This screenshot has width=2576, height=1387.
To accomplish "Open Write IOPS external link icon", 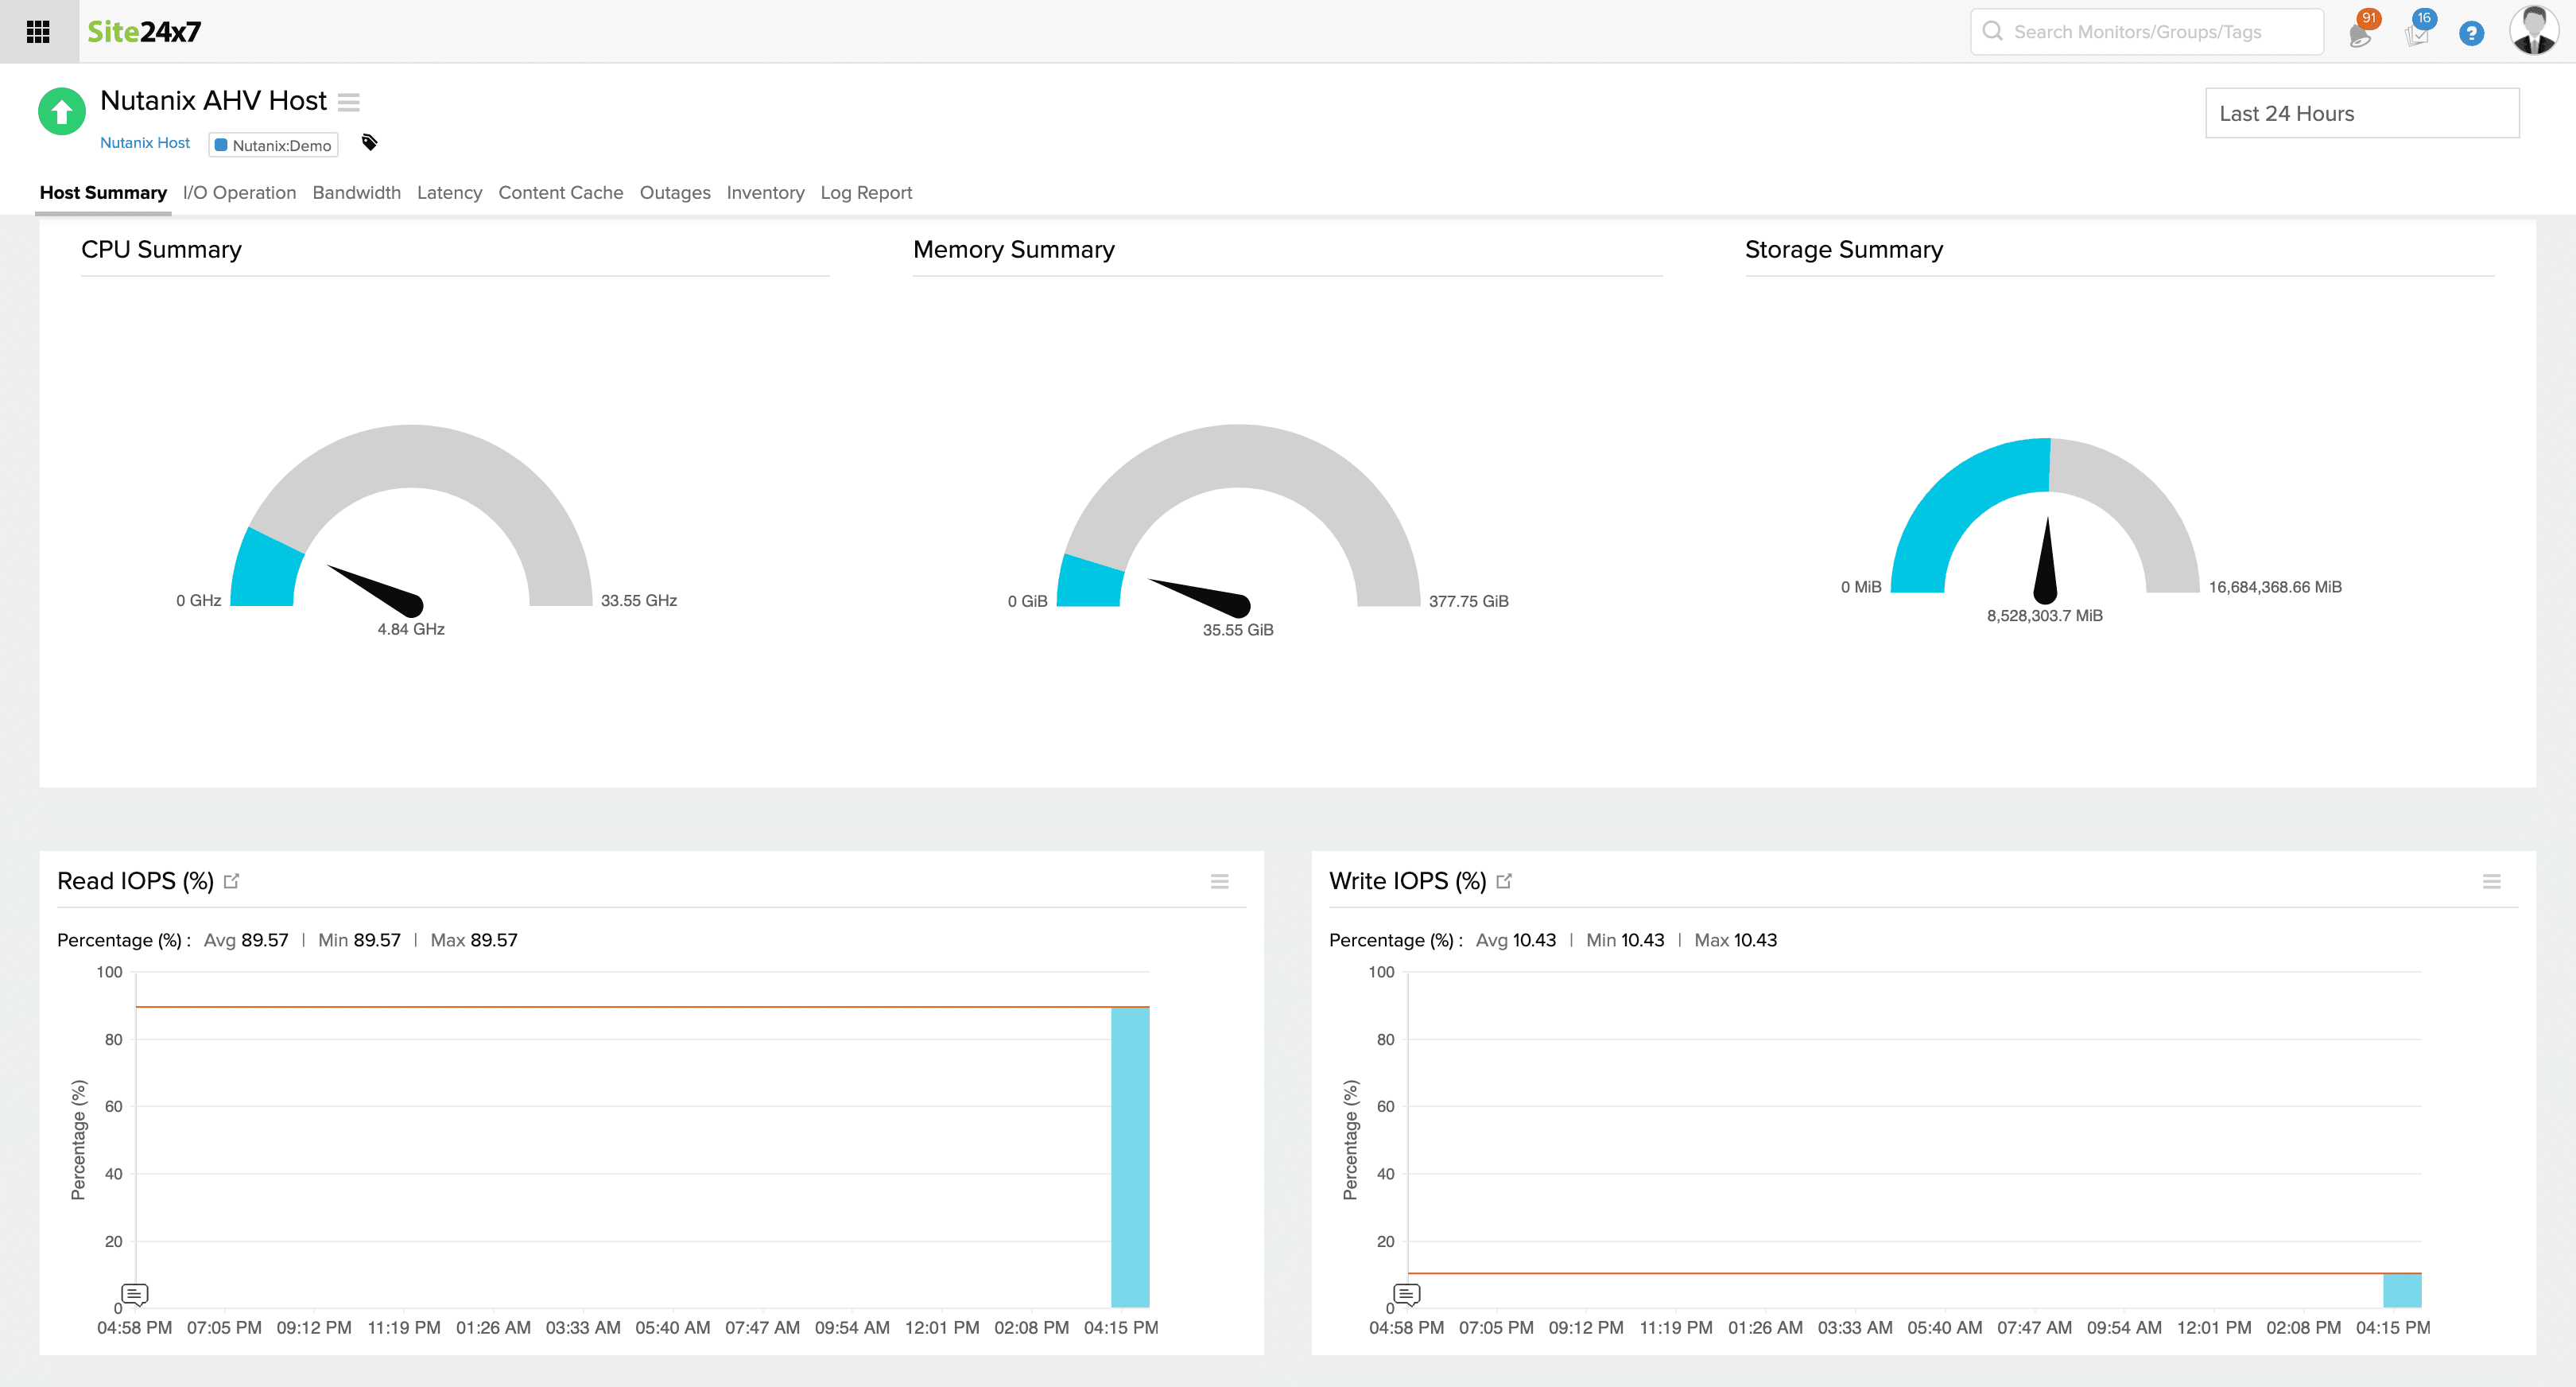I will (1504, 881).
